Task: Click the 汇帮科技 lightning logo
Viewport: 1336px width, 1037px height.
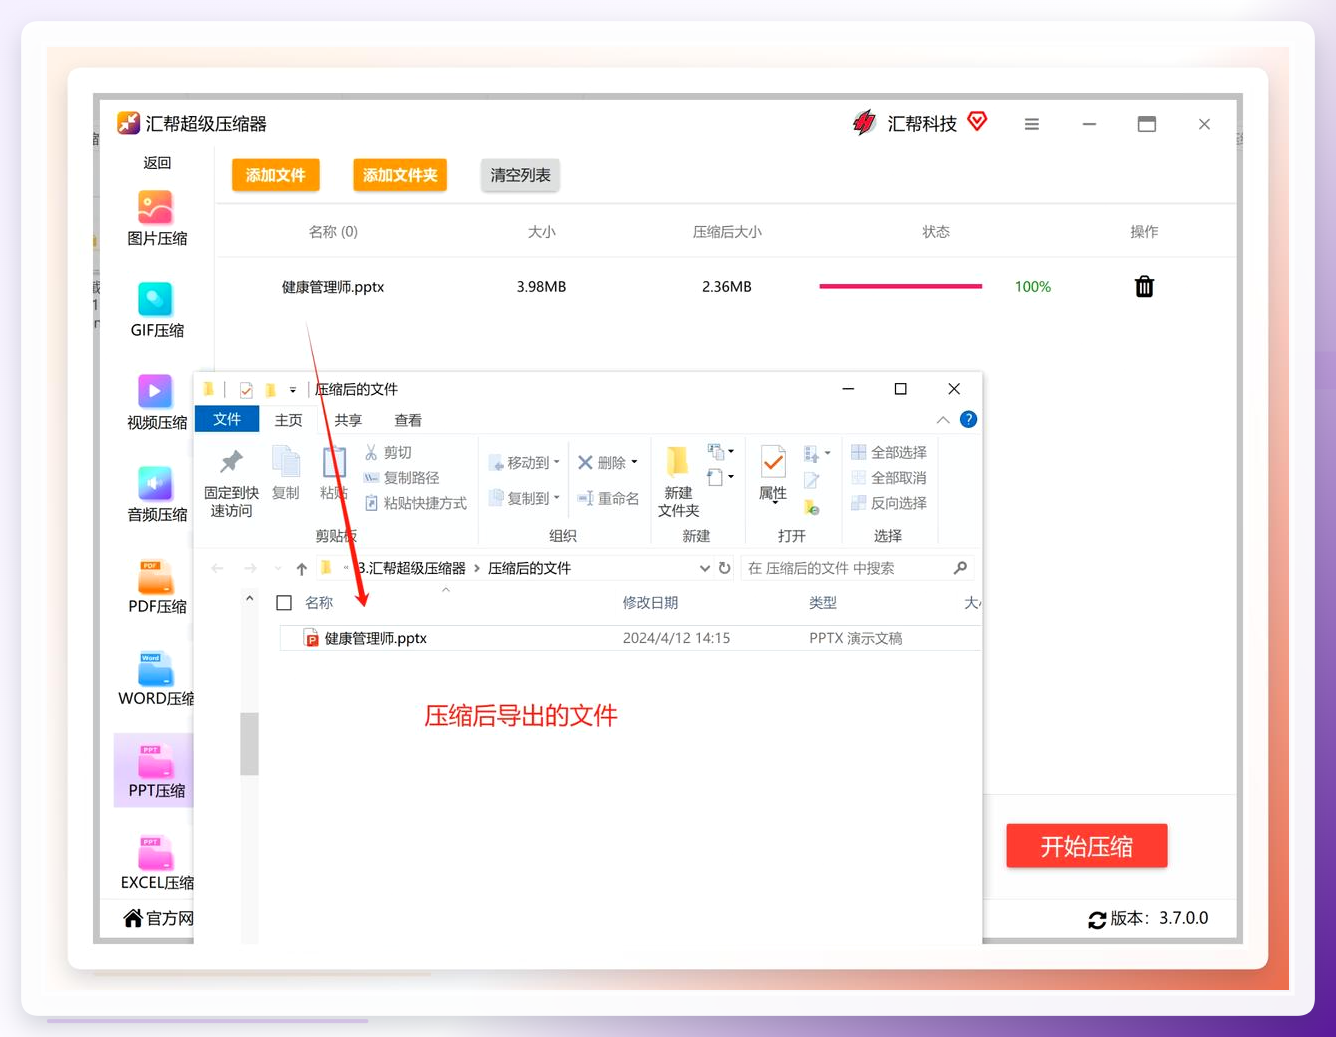Action: click(x=864, y=123)
